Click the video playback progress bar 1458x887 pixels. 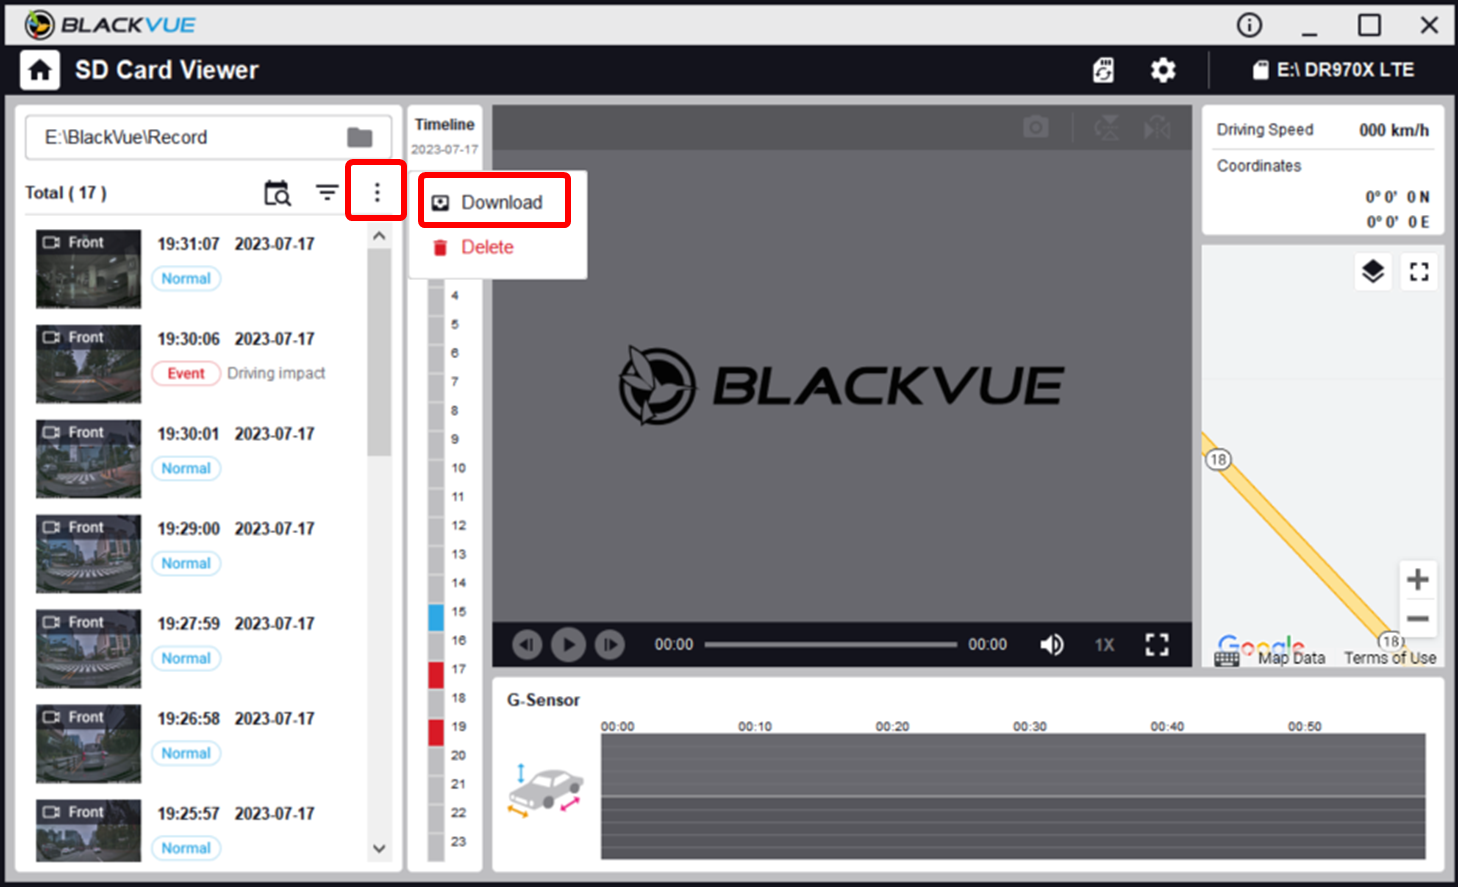pyautogui.click(x=831, y=645)
